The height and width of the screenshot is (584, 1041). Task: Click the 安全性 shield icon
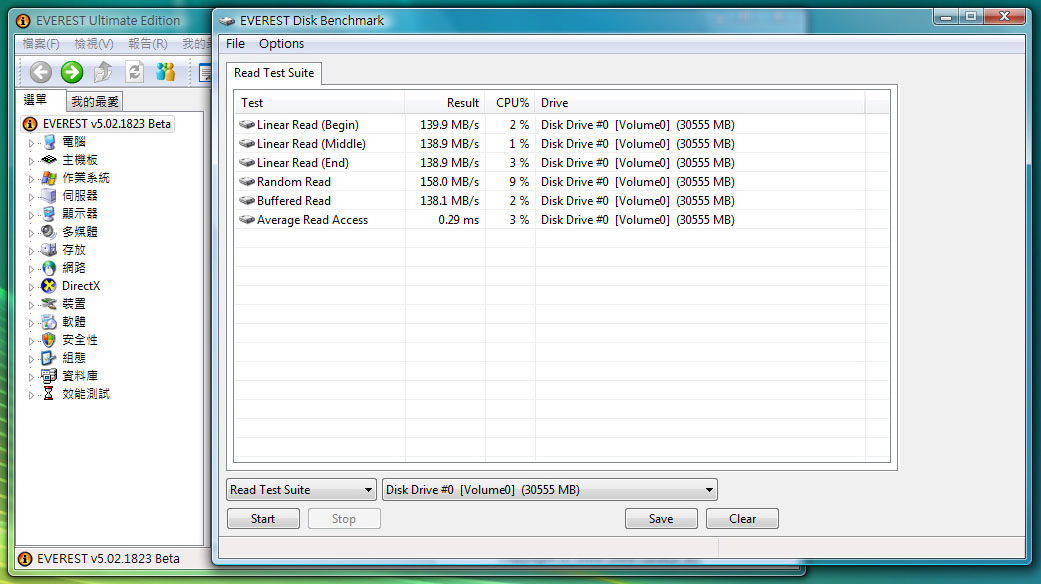pos(48,340)
